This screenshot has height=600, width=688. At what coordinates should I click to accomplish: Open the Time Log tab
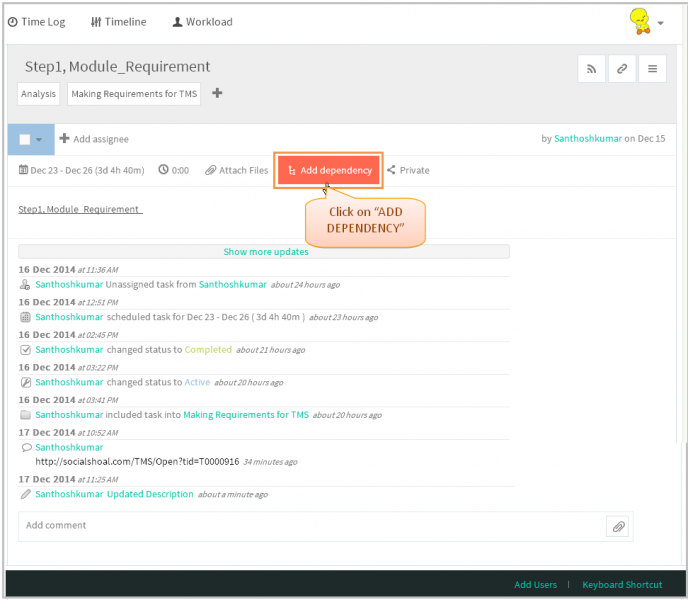(x=37, y=22)
